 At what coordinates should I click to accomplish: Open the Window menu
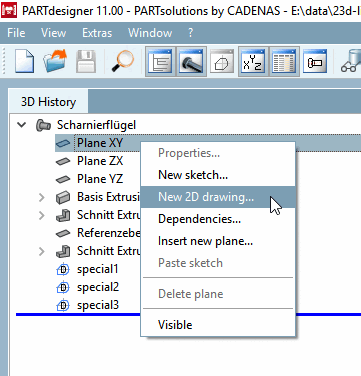coord(150,33)
